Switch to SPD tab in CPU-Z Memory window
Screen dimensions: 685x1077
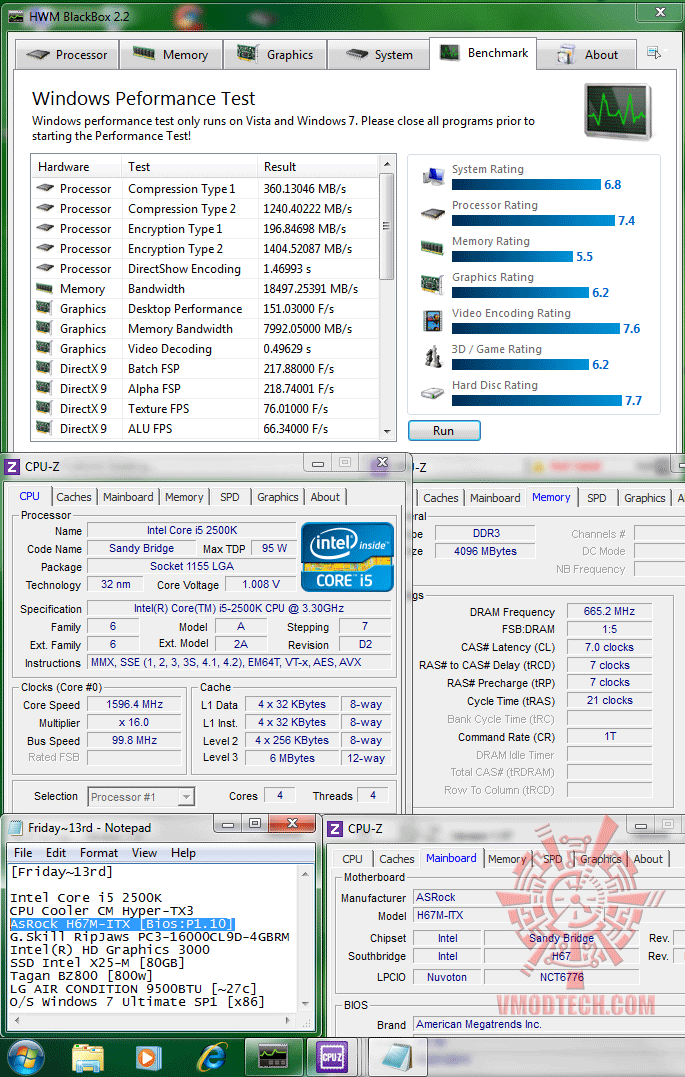[596, 498]
